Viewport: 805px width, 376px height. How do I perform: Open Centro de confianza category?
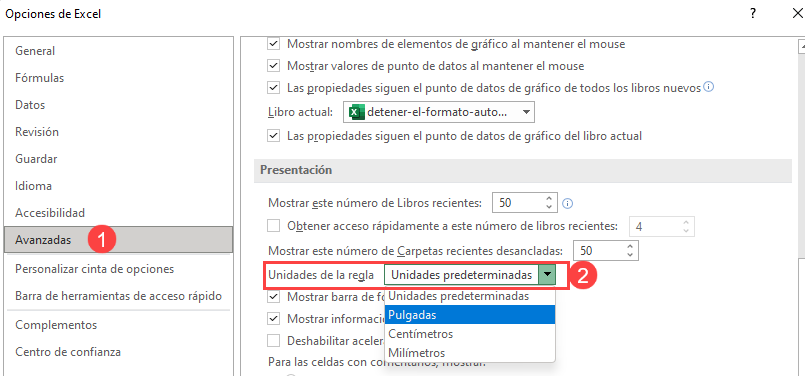[x=68, y=352]
